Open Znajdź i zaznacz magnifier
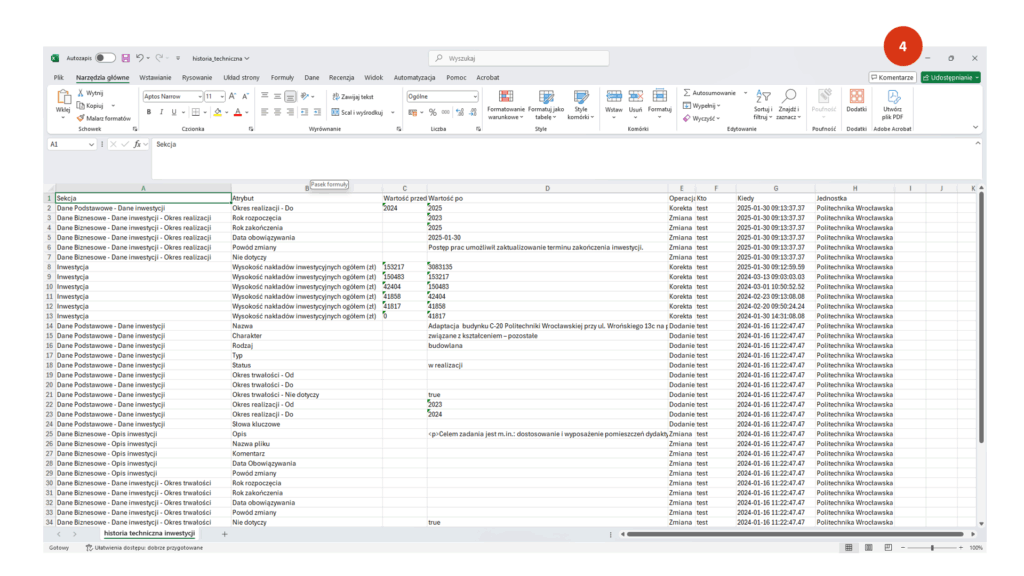Viewport: 1024px width, 576px height. [789, 104]
